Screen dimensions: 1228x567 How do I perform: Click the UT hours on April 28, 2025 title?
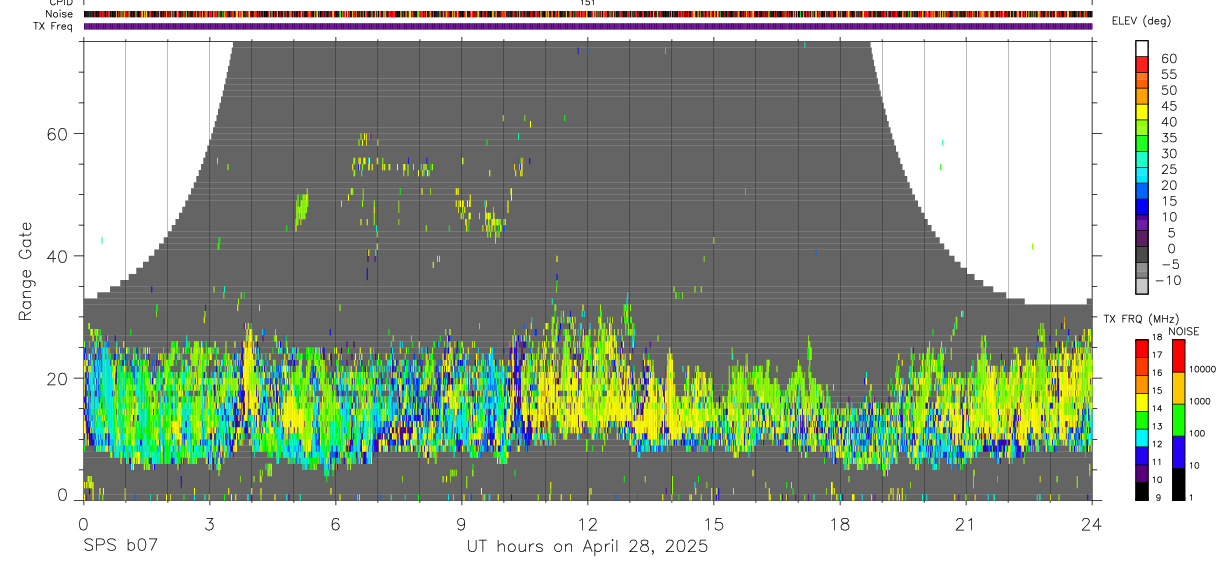point(587,546)
